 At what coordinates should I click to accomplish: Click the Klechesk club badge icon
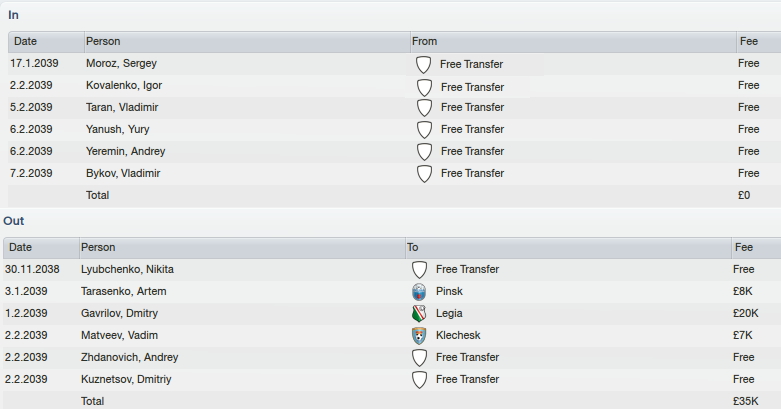tap(419, 335)
